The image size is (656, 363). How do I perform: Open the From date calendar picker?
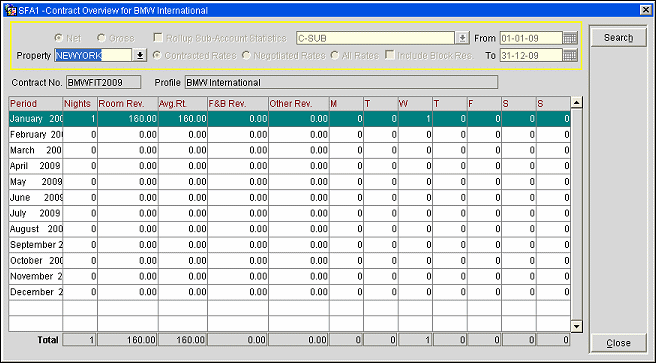pyautogui.click(x=570, y=38)
